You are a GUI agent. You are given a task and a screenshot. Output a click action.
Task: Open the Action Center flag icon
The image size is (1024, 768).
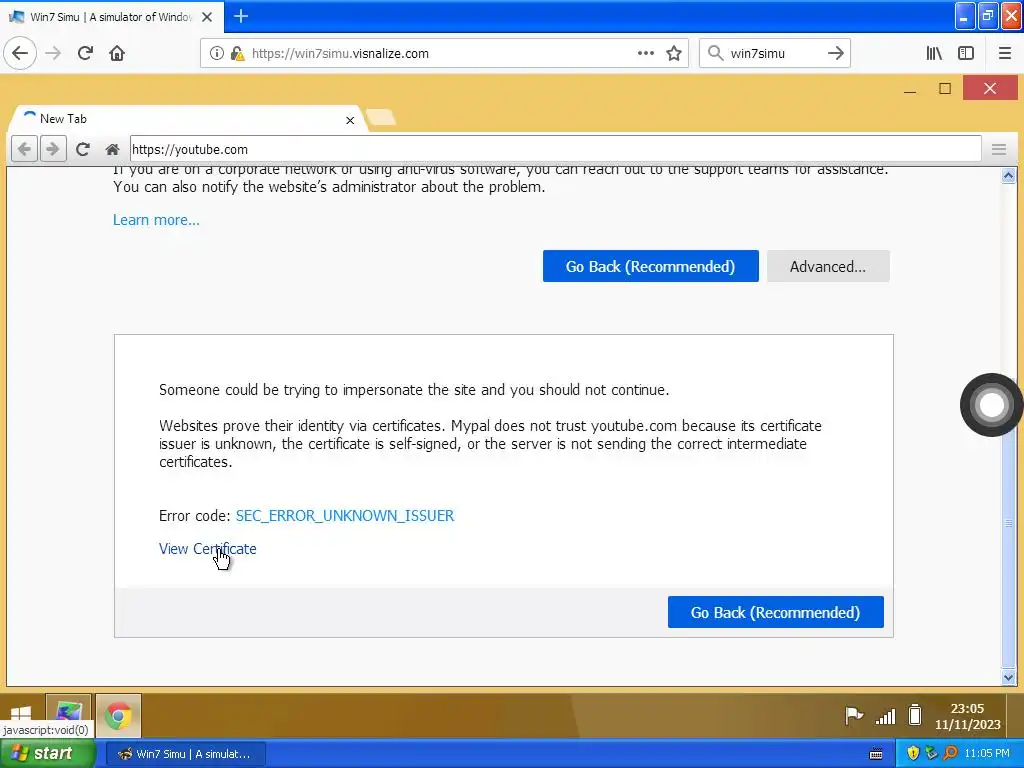pos(854,716)
